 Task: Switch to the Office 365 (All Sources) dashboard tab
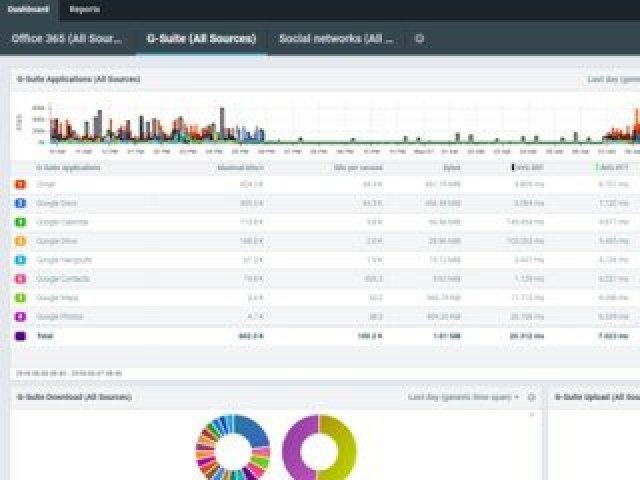tap(67, 39)
